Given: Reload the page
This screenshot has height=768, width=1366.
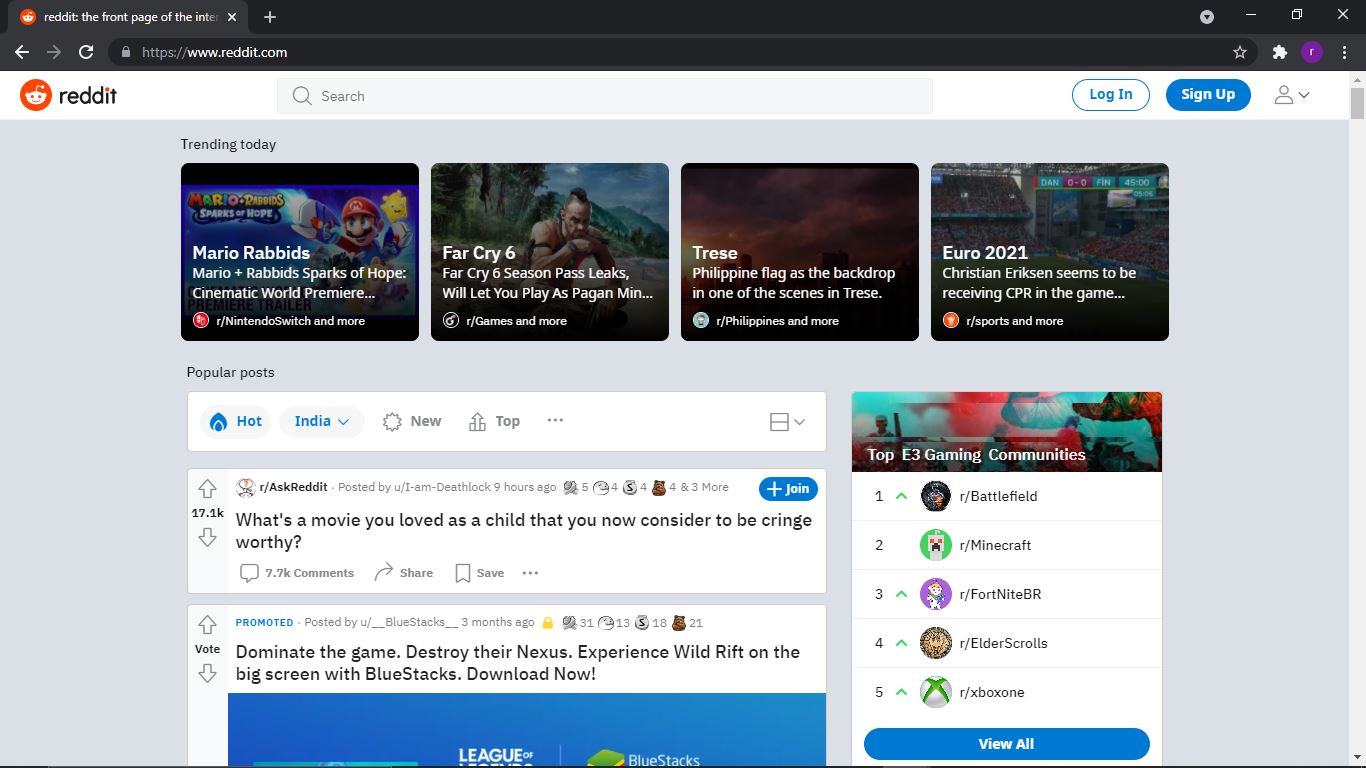Looking at the screenshot, I should point(86,52).
